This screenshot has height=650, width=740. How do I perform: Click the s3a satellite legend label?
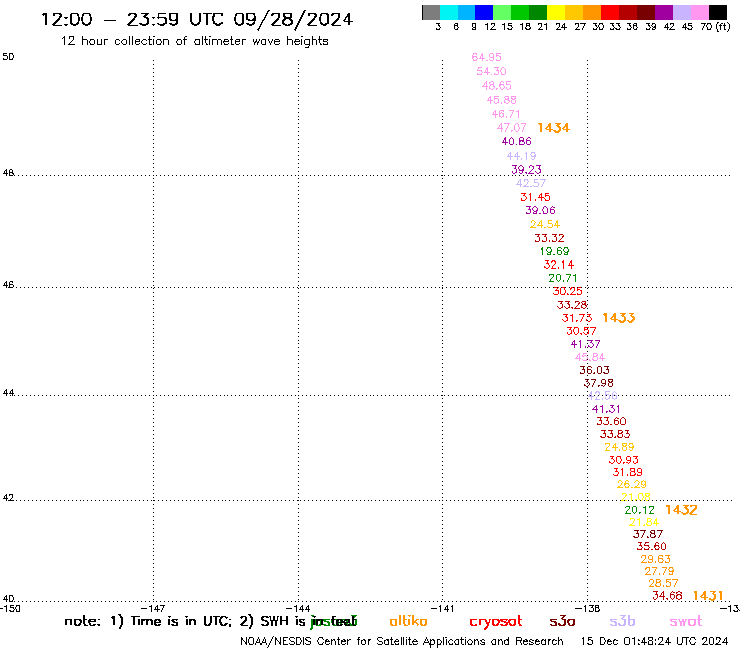pos(562,621)
